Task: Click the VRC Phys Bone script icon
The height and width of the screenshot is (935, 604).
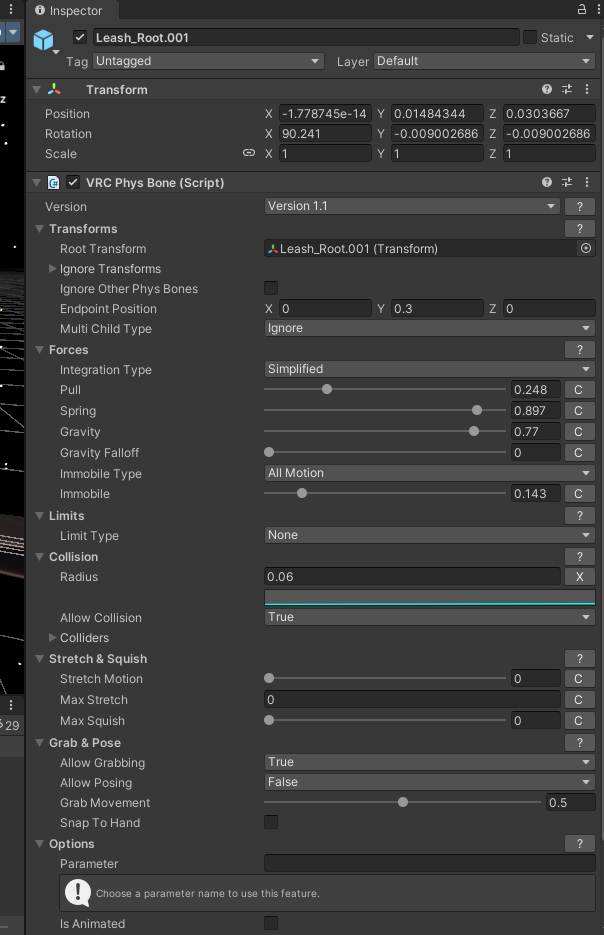Action: [54, 182]
